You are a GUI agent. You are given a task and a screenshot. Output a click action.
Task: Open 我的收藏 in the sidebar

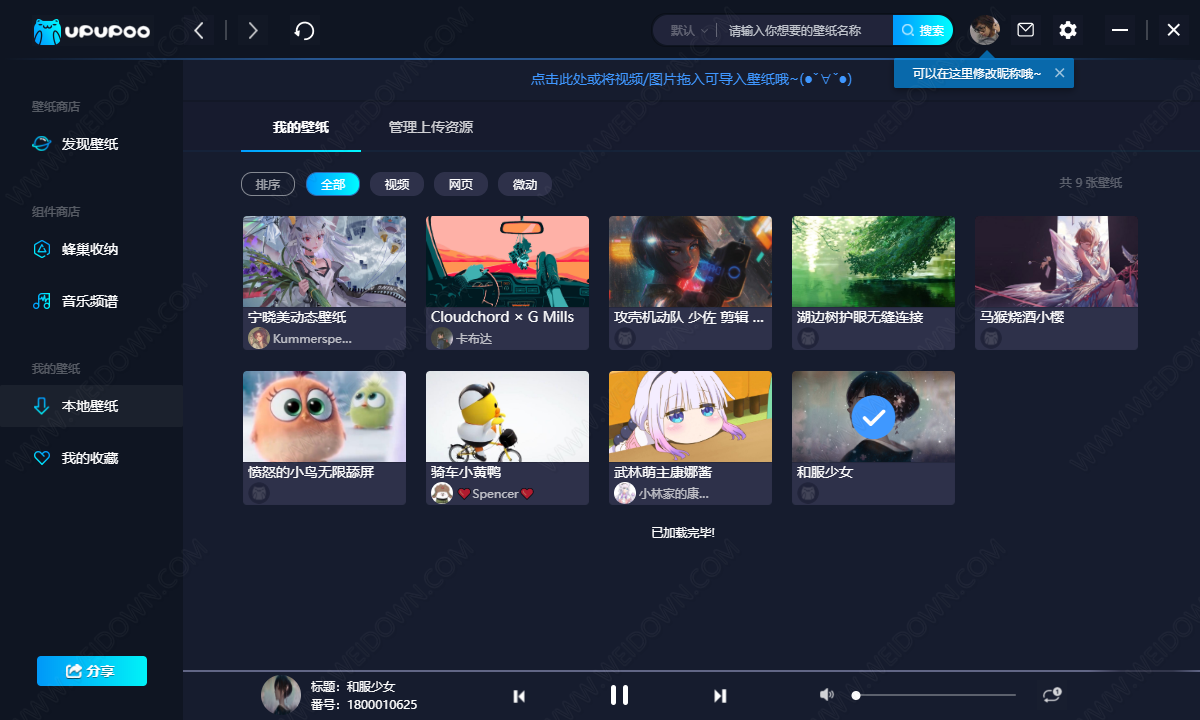tap(91, 458)
